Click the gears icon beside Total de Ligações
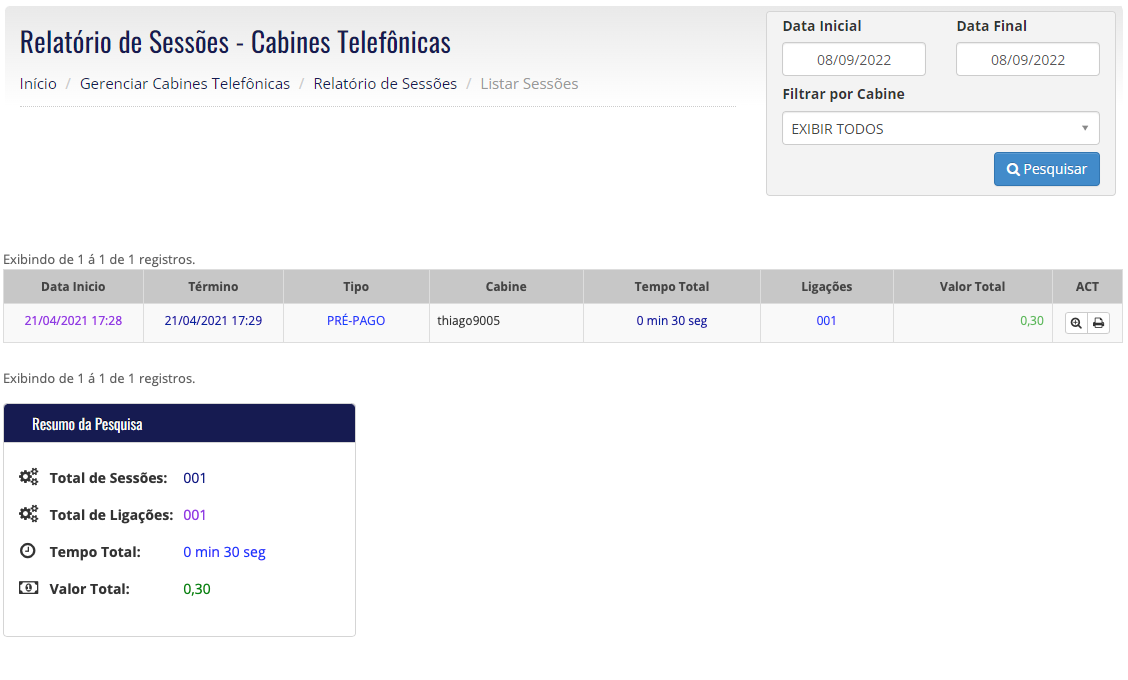Image resolution: width=1128 pixels, height=680 pixels. tap(29, 514)
